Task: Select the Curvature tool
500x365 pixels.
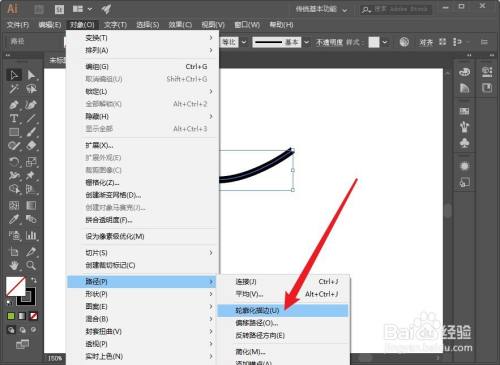Action: [x=31, y=104]
